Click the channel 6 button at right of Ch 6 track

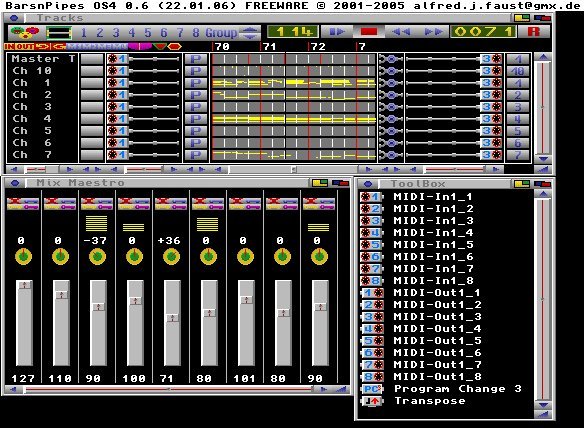point(518,143)
